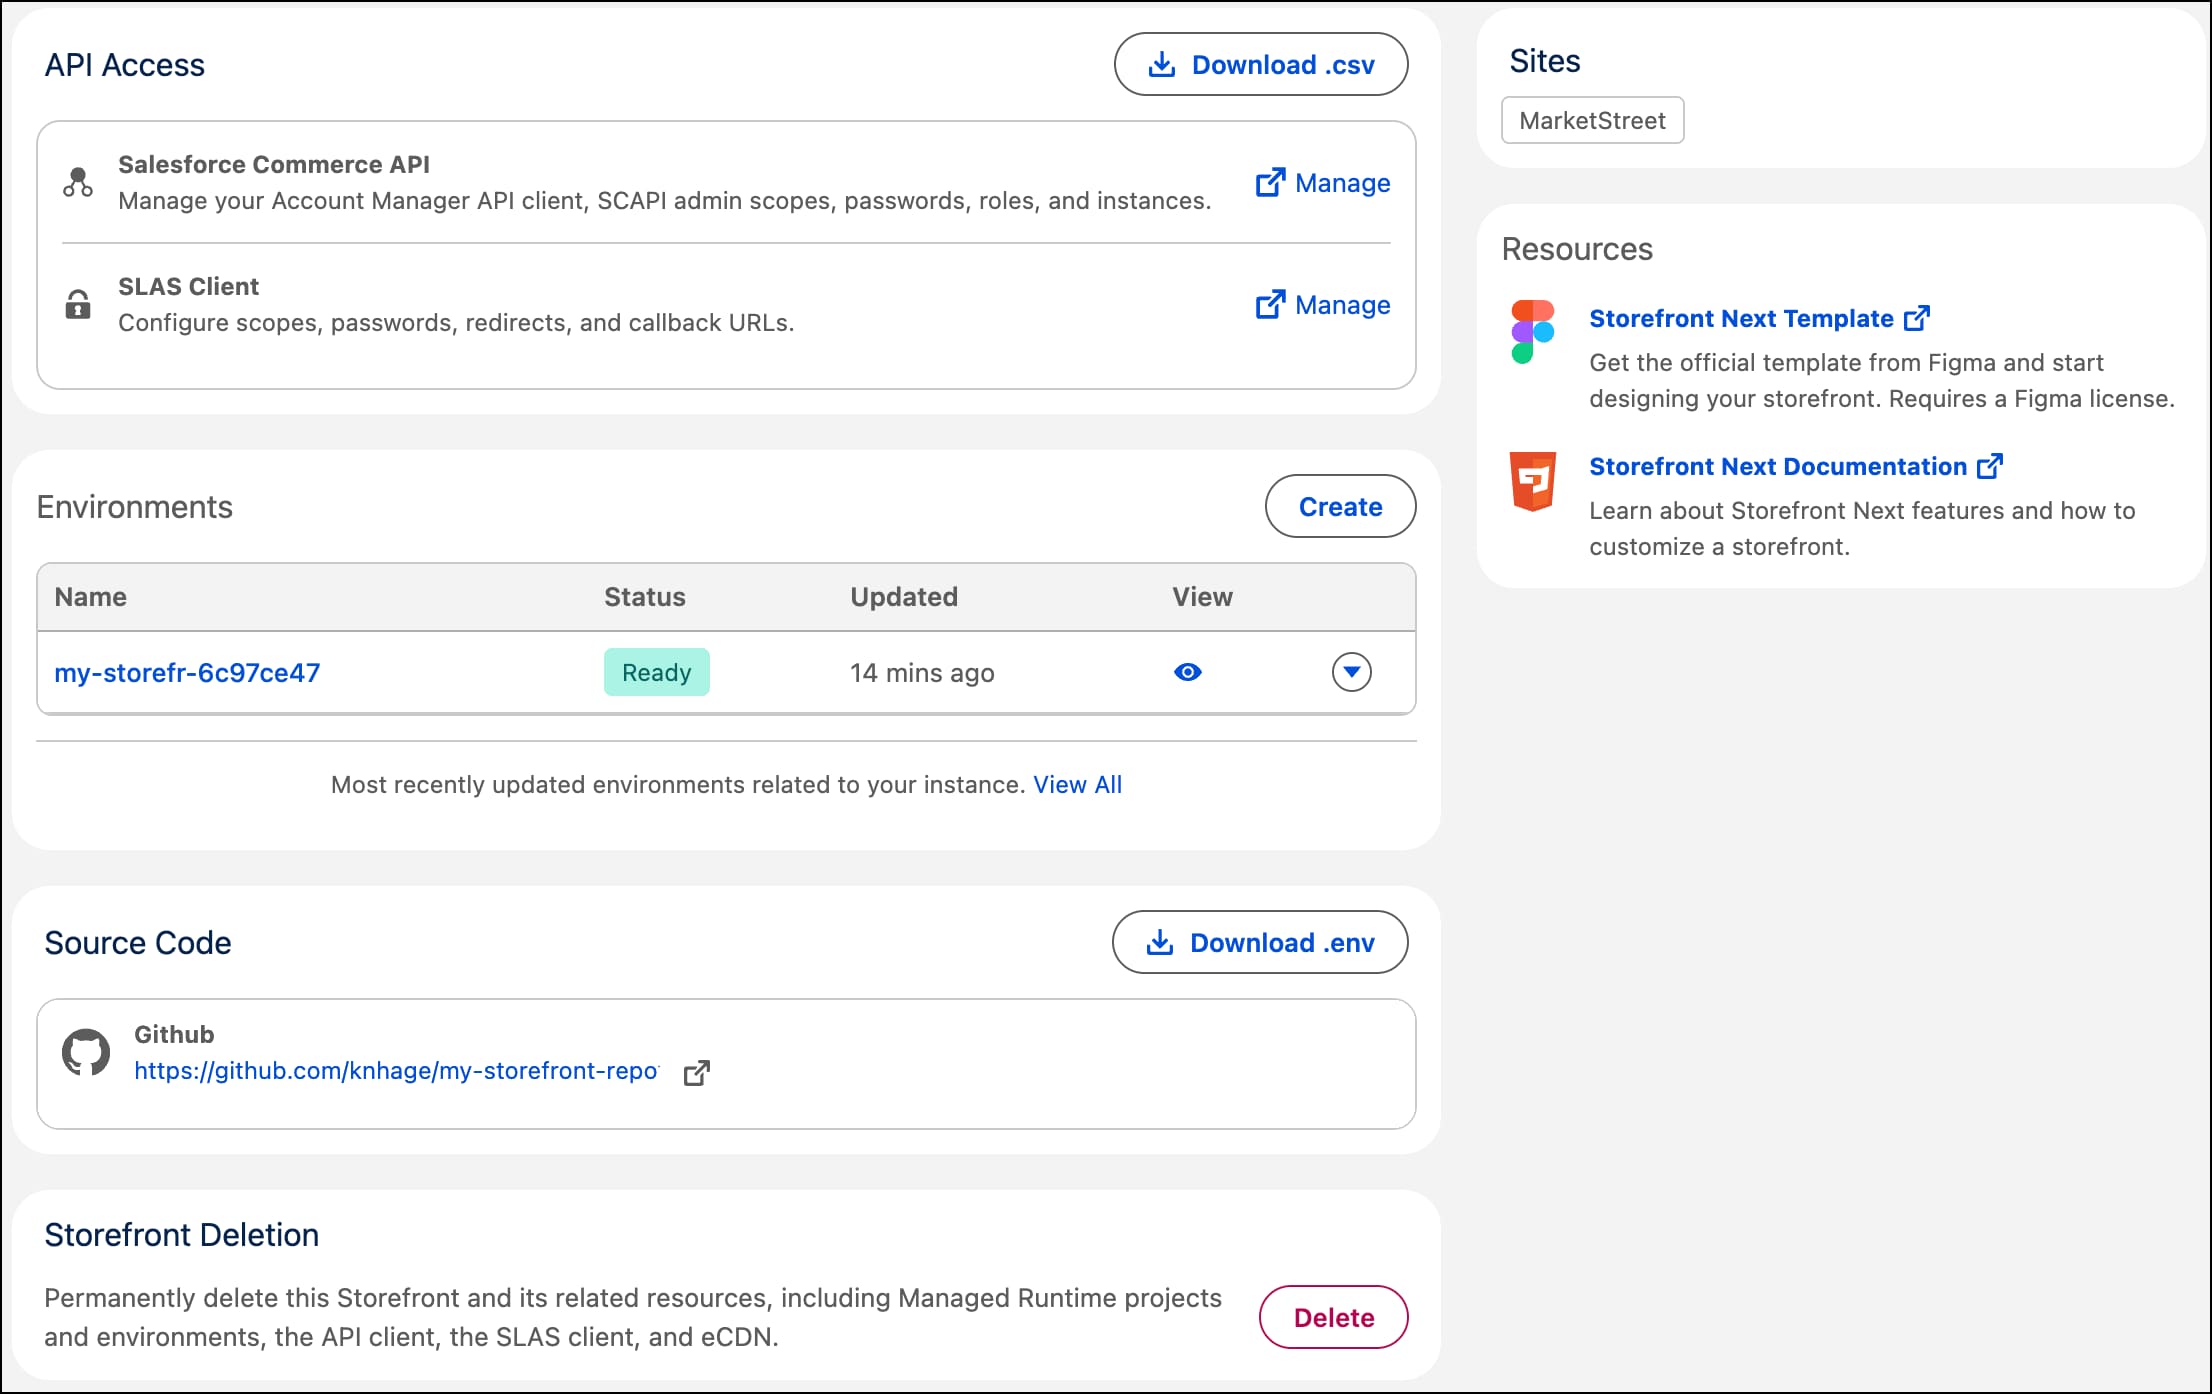Click the SLAS Client lock icon

(x=78, y=304)
